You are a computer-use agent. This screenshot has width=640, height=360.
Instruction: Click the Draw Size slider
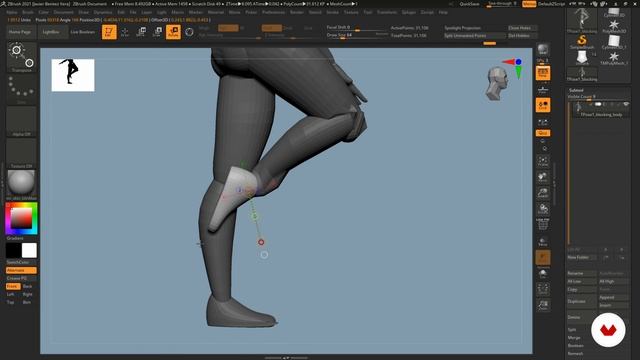pos(356,36)
